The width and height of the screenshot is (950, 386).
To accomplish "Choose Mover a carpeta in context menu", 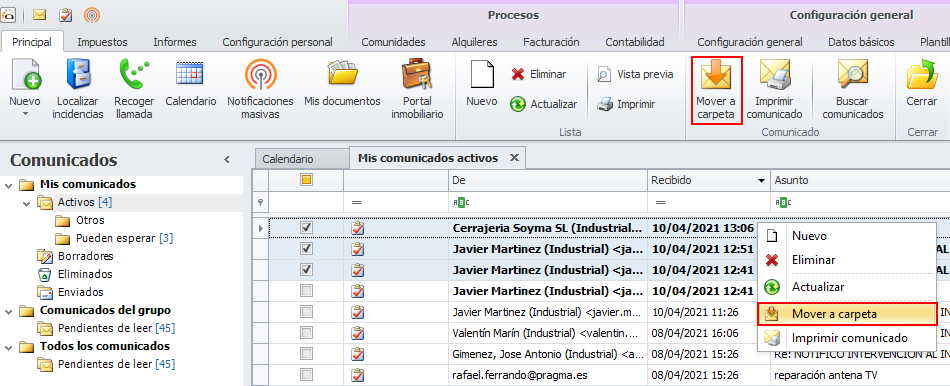I will point(848,313).
